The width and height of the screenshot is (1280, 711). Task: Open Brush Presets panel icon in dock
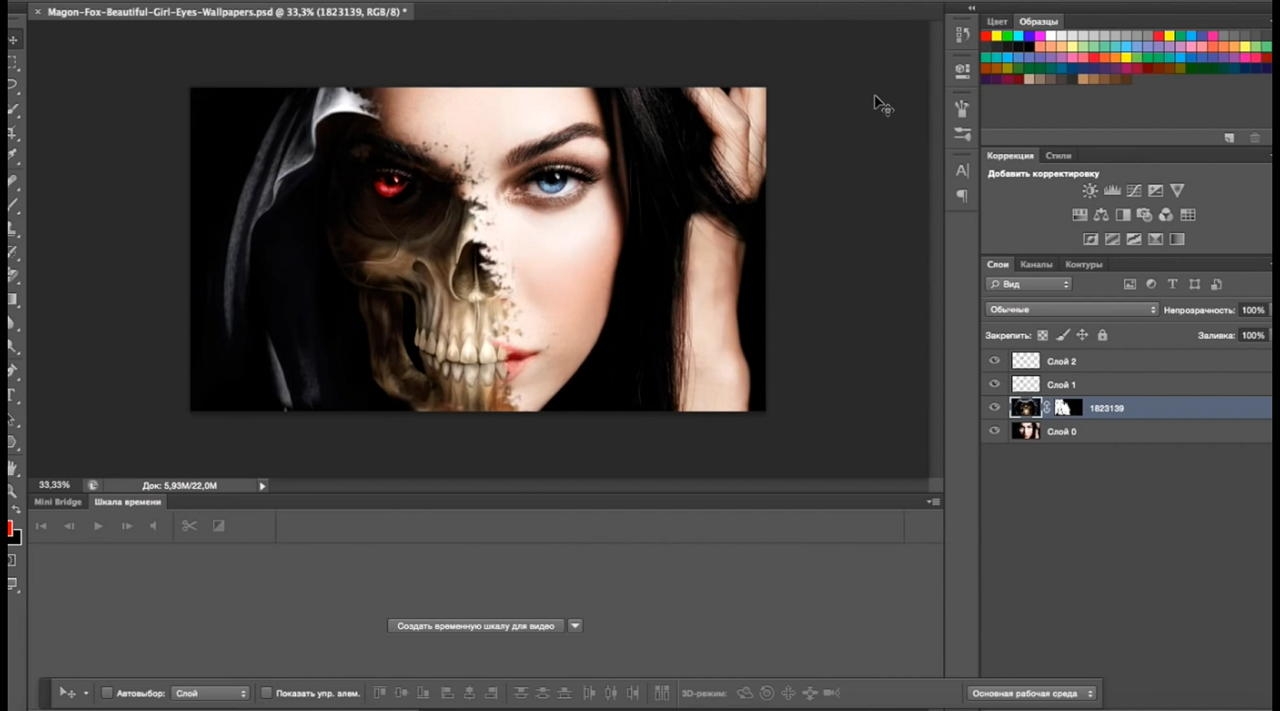[x=962, y=107]
